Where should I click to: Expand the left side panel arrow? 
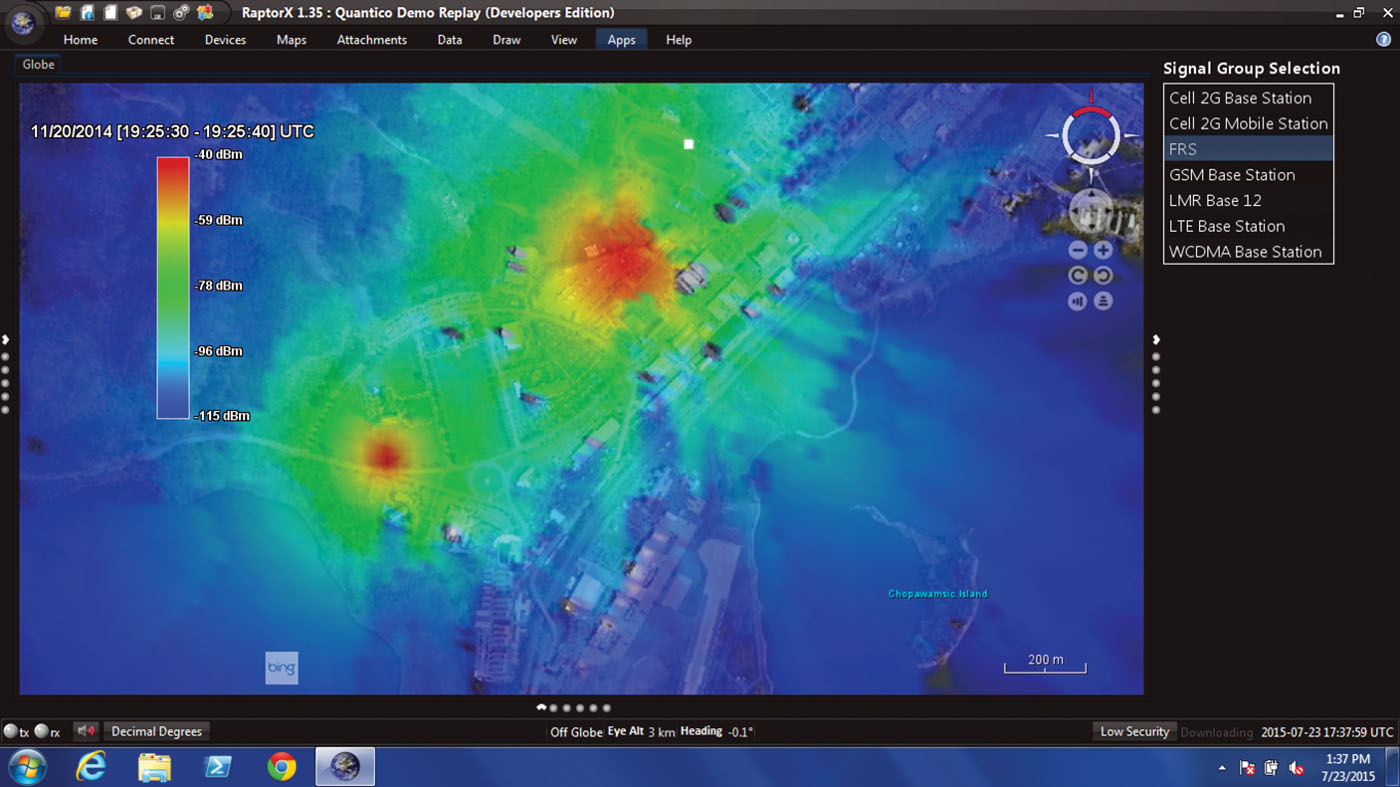pos(6,340)
